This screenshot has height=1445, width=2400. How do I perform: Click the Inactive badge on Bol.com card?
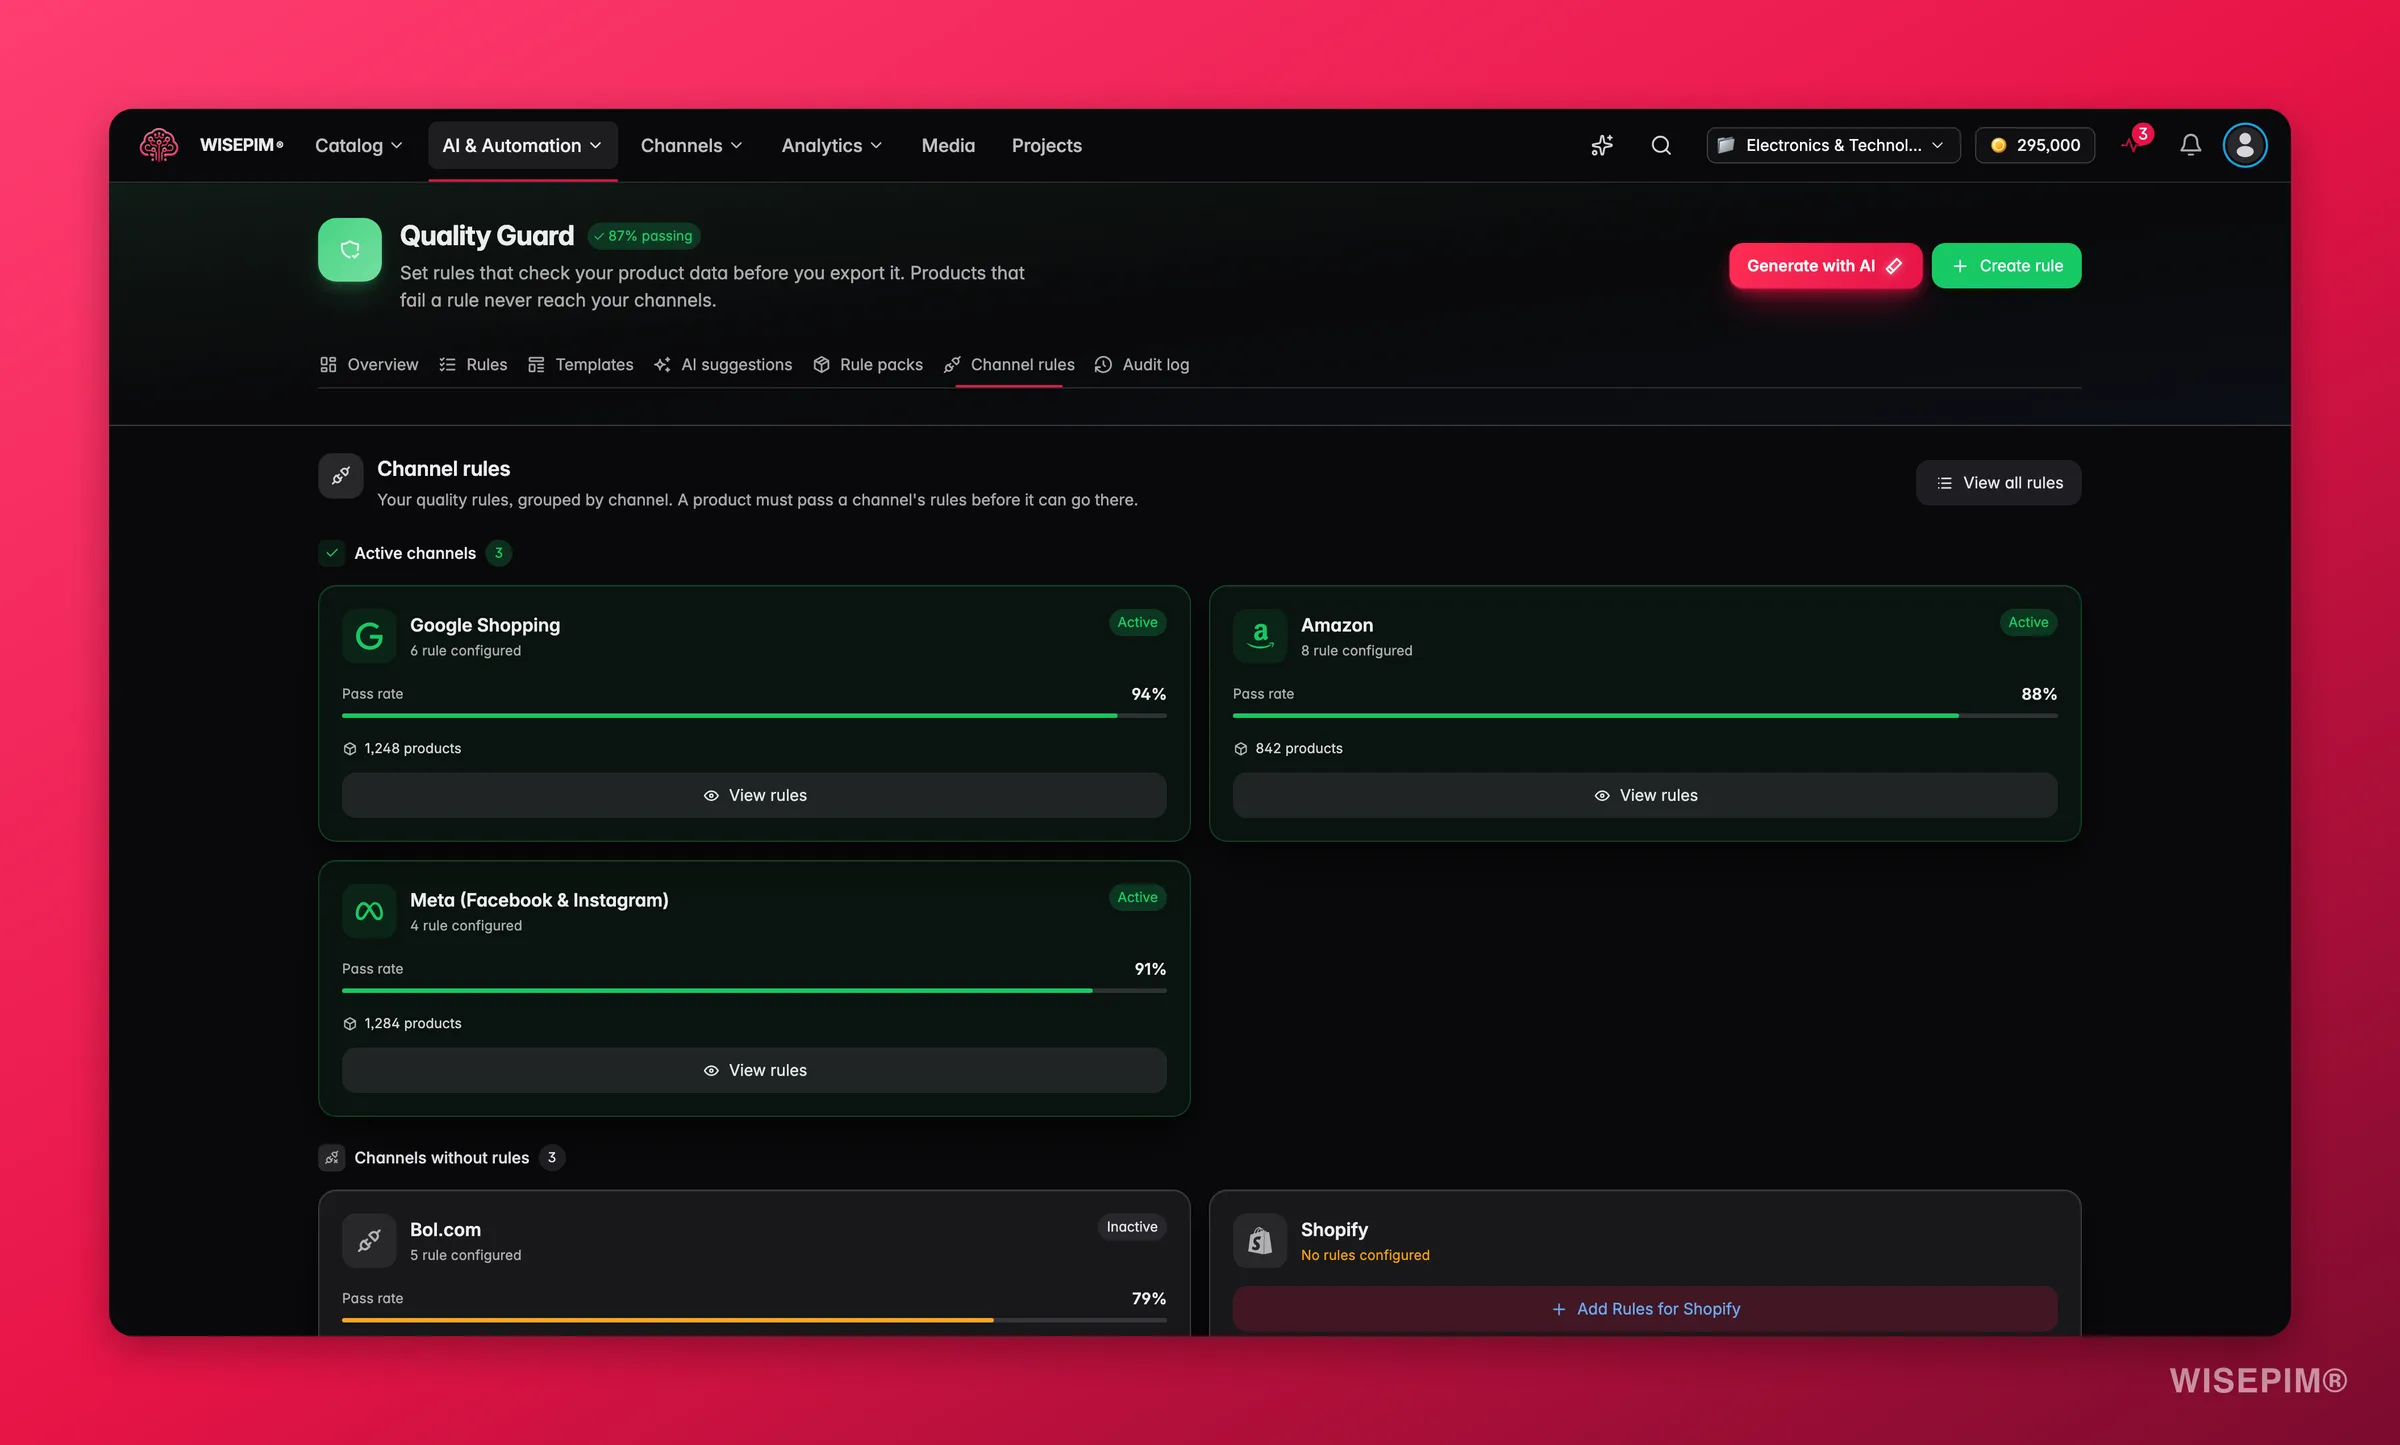[1132, 1227]
